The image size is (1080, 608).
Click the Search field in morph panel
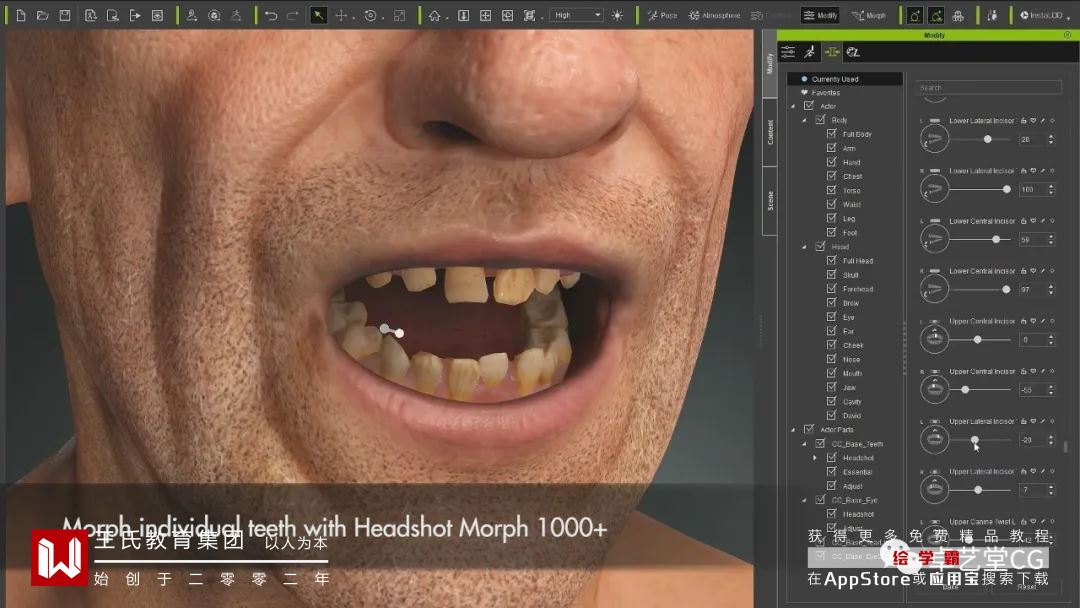[988, 87]
